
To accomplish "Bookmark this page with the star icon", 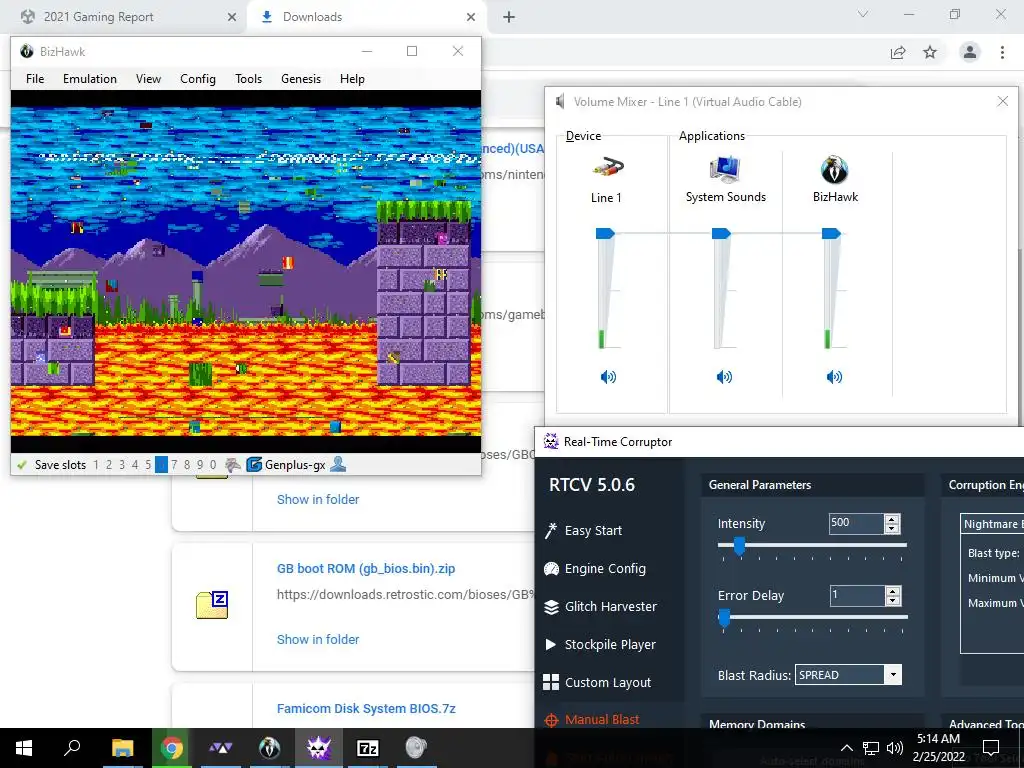I will click(x=930, y=52).
